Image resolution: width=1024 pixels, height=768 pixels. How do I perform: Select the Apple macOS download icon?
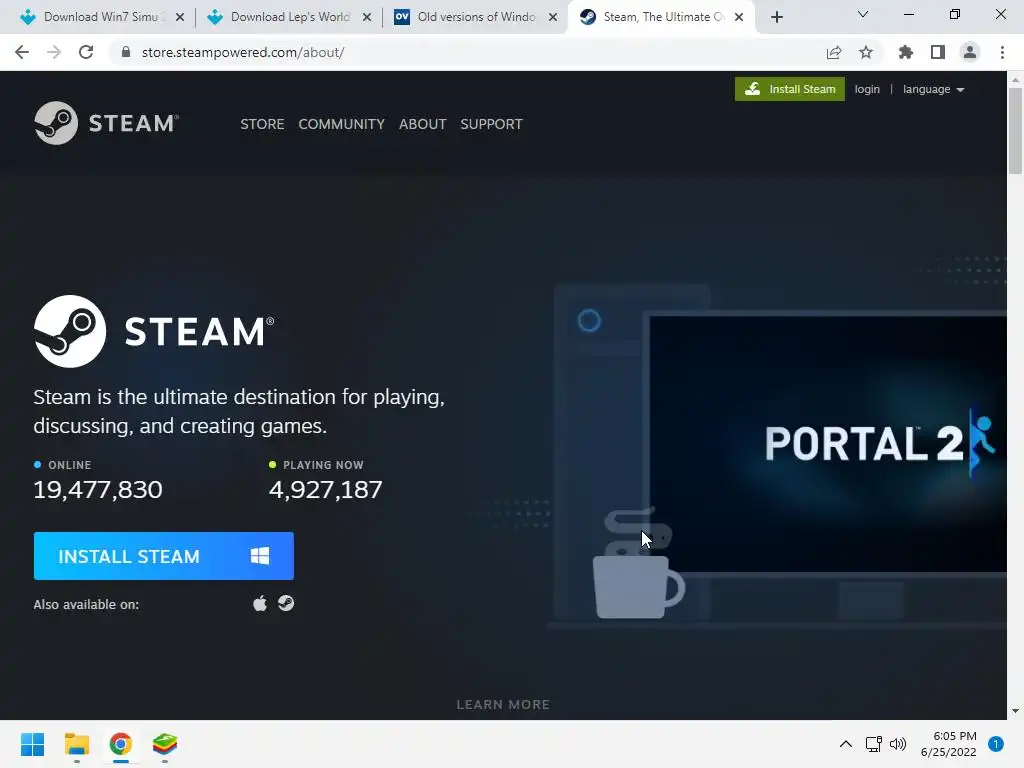[x=260, y=603]
